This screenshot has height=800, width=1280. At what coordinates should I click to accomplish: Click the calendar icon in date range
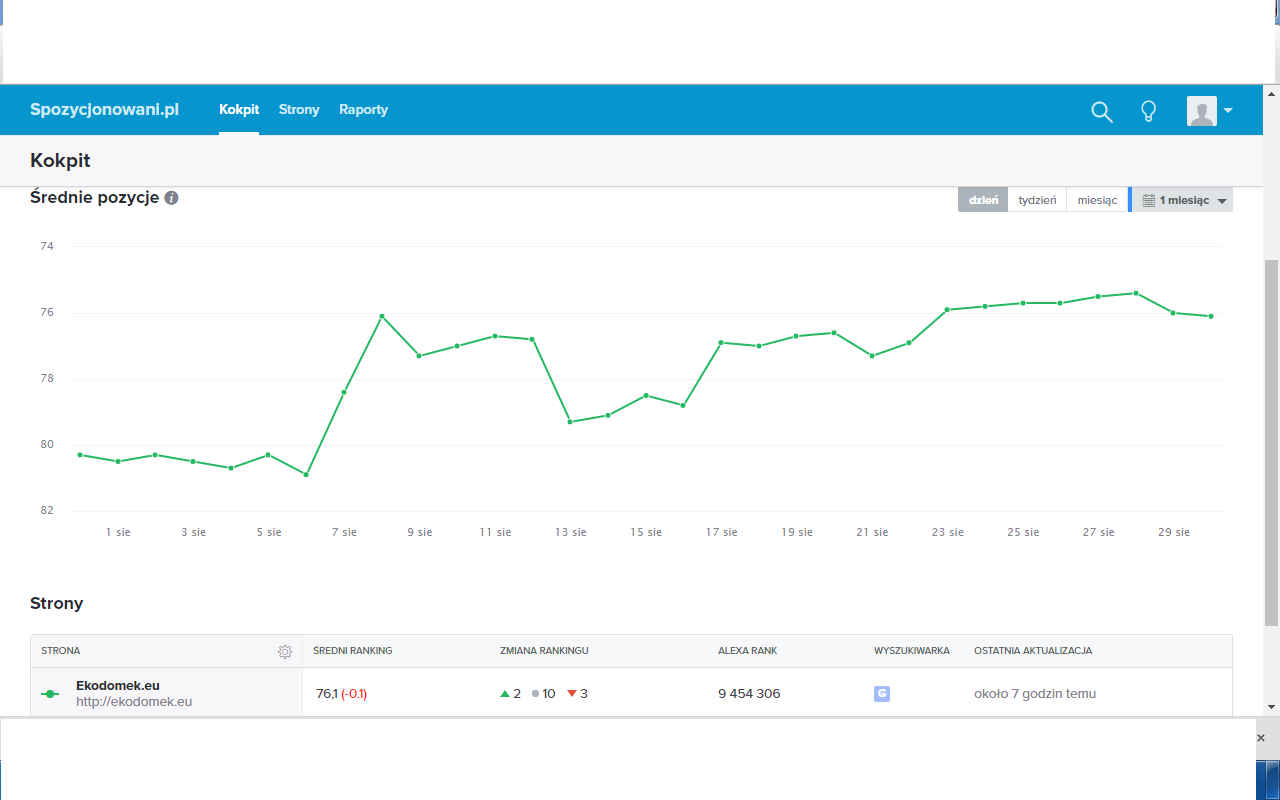pyautogui.click(x=1148, y=200)
